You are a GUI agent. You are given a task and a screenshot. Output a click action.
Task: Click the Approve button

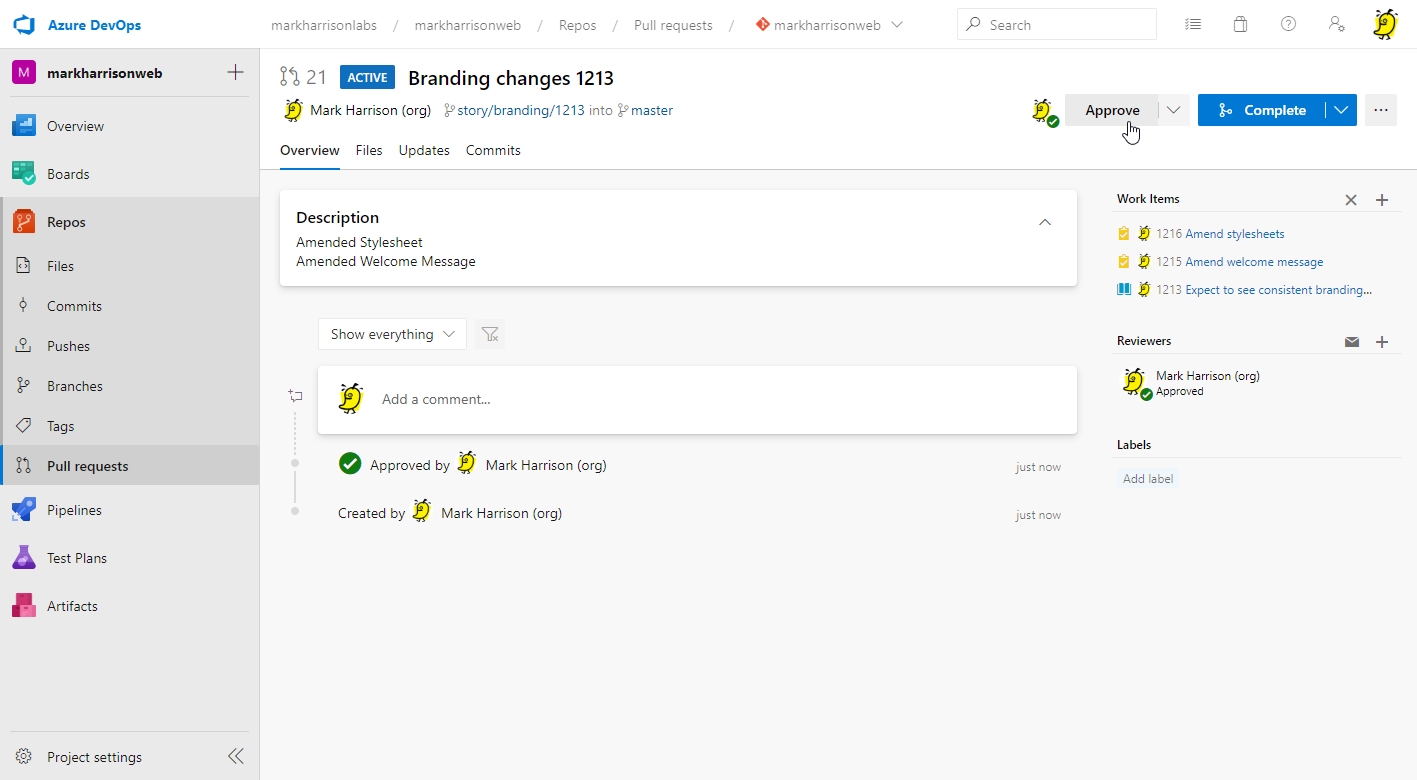point(1112,110)
